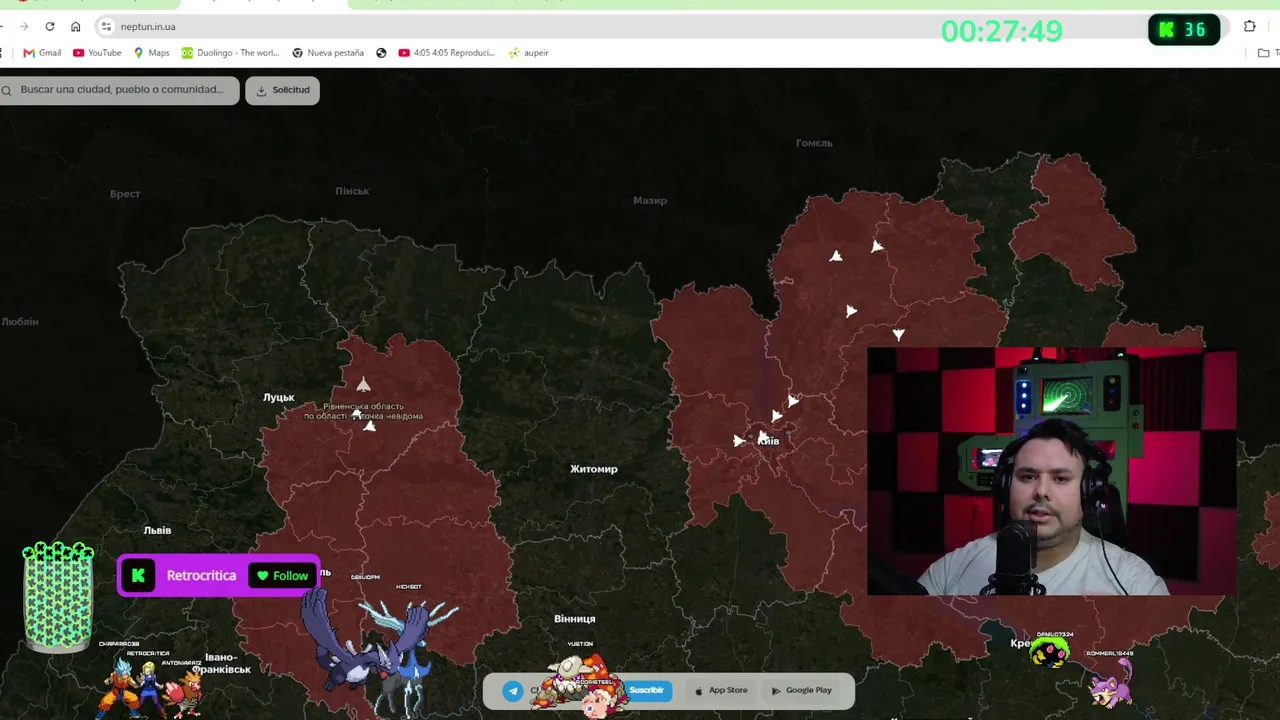Click the magnifier icon in the search field
This screenshot has width=1280, height=720.
8,90
